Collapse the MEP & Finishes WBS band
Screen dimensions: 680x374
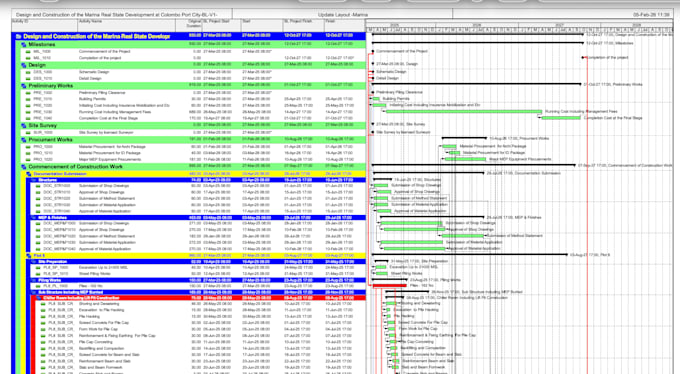[x=34, y=218]
